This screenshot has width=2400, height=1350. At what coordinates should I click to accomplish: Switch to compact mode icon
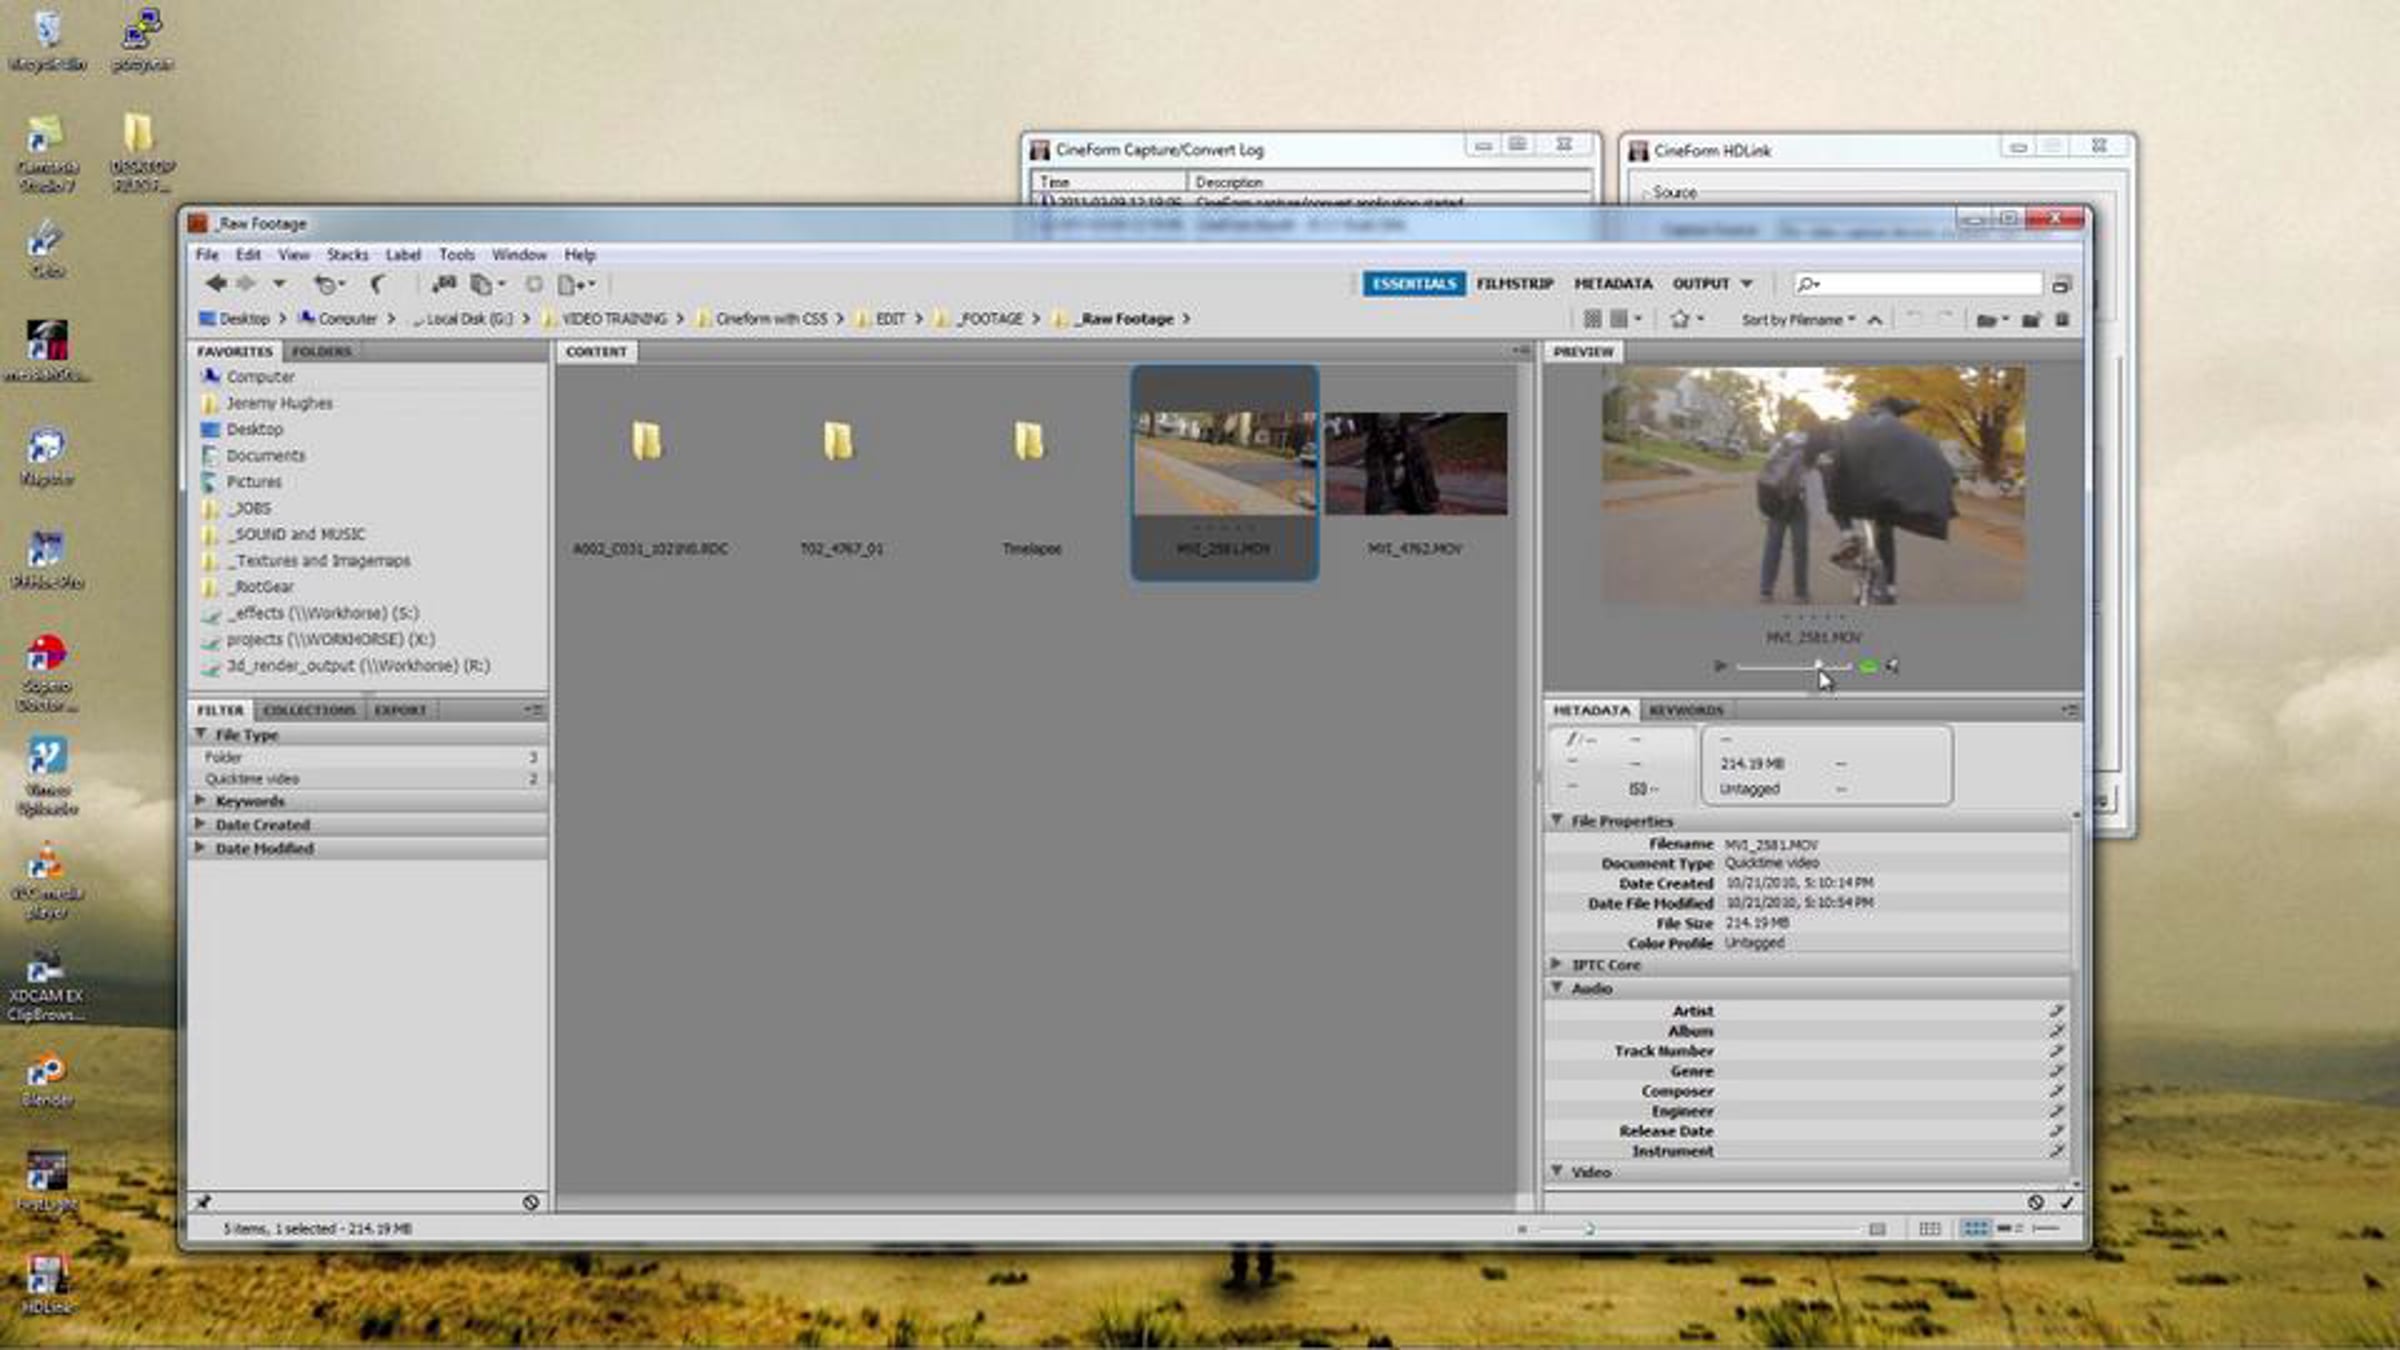point(2061,285)
